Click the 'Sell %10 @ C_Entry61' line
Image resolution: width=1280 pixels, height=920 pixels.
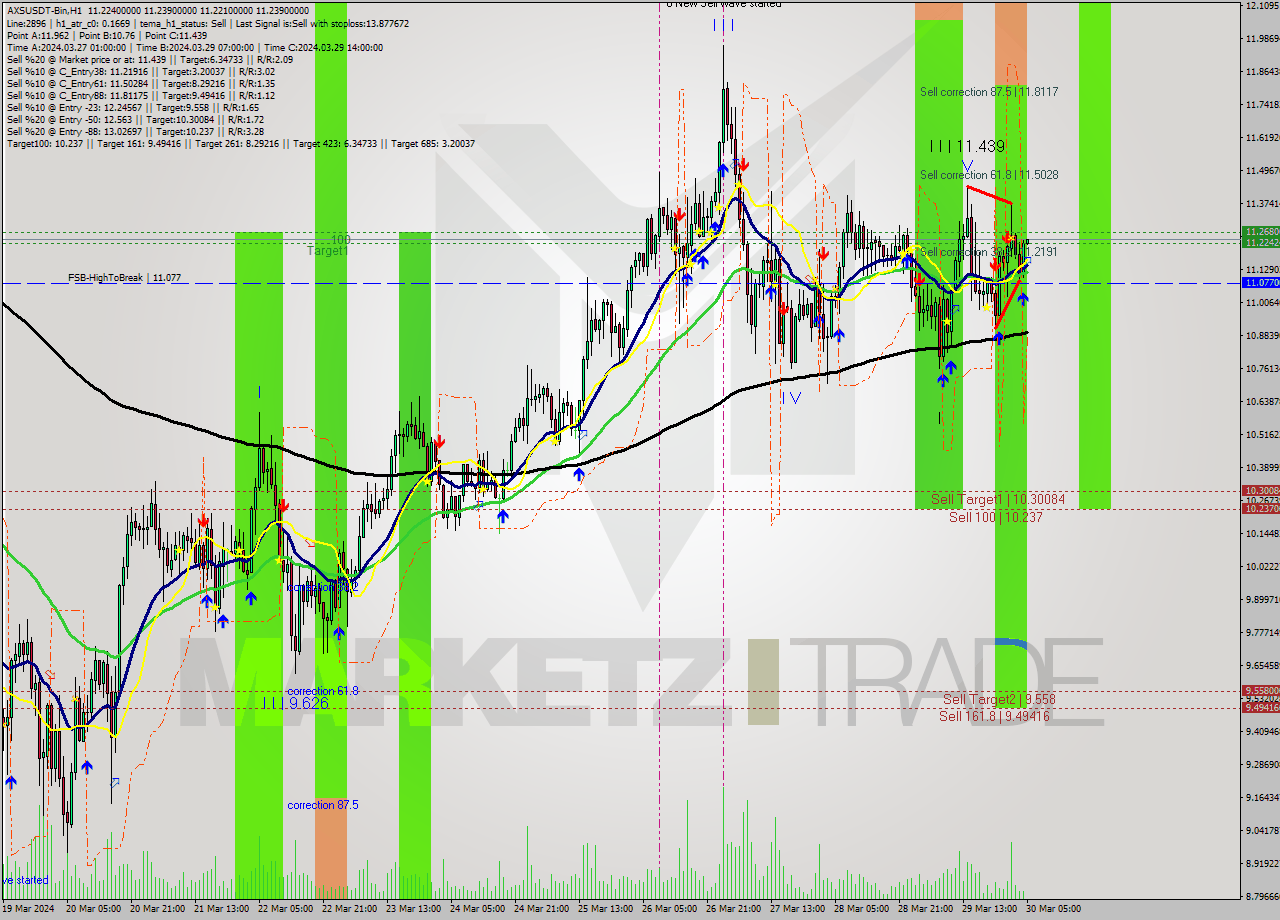(x=141, y=84)
